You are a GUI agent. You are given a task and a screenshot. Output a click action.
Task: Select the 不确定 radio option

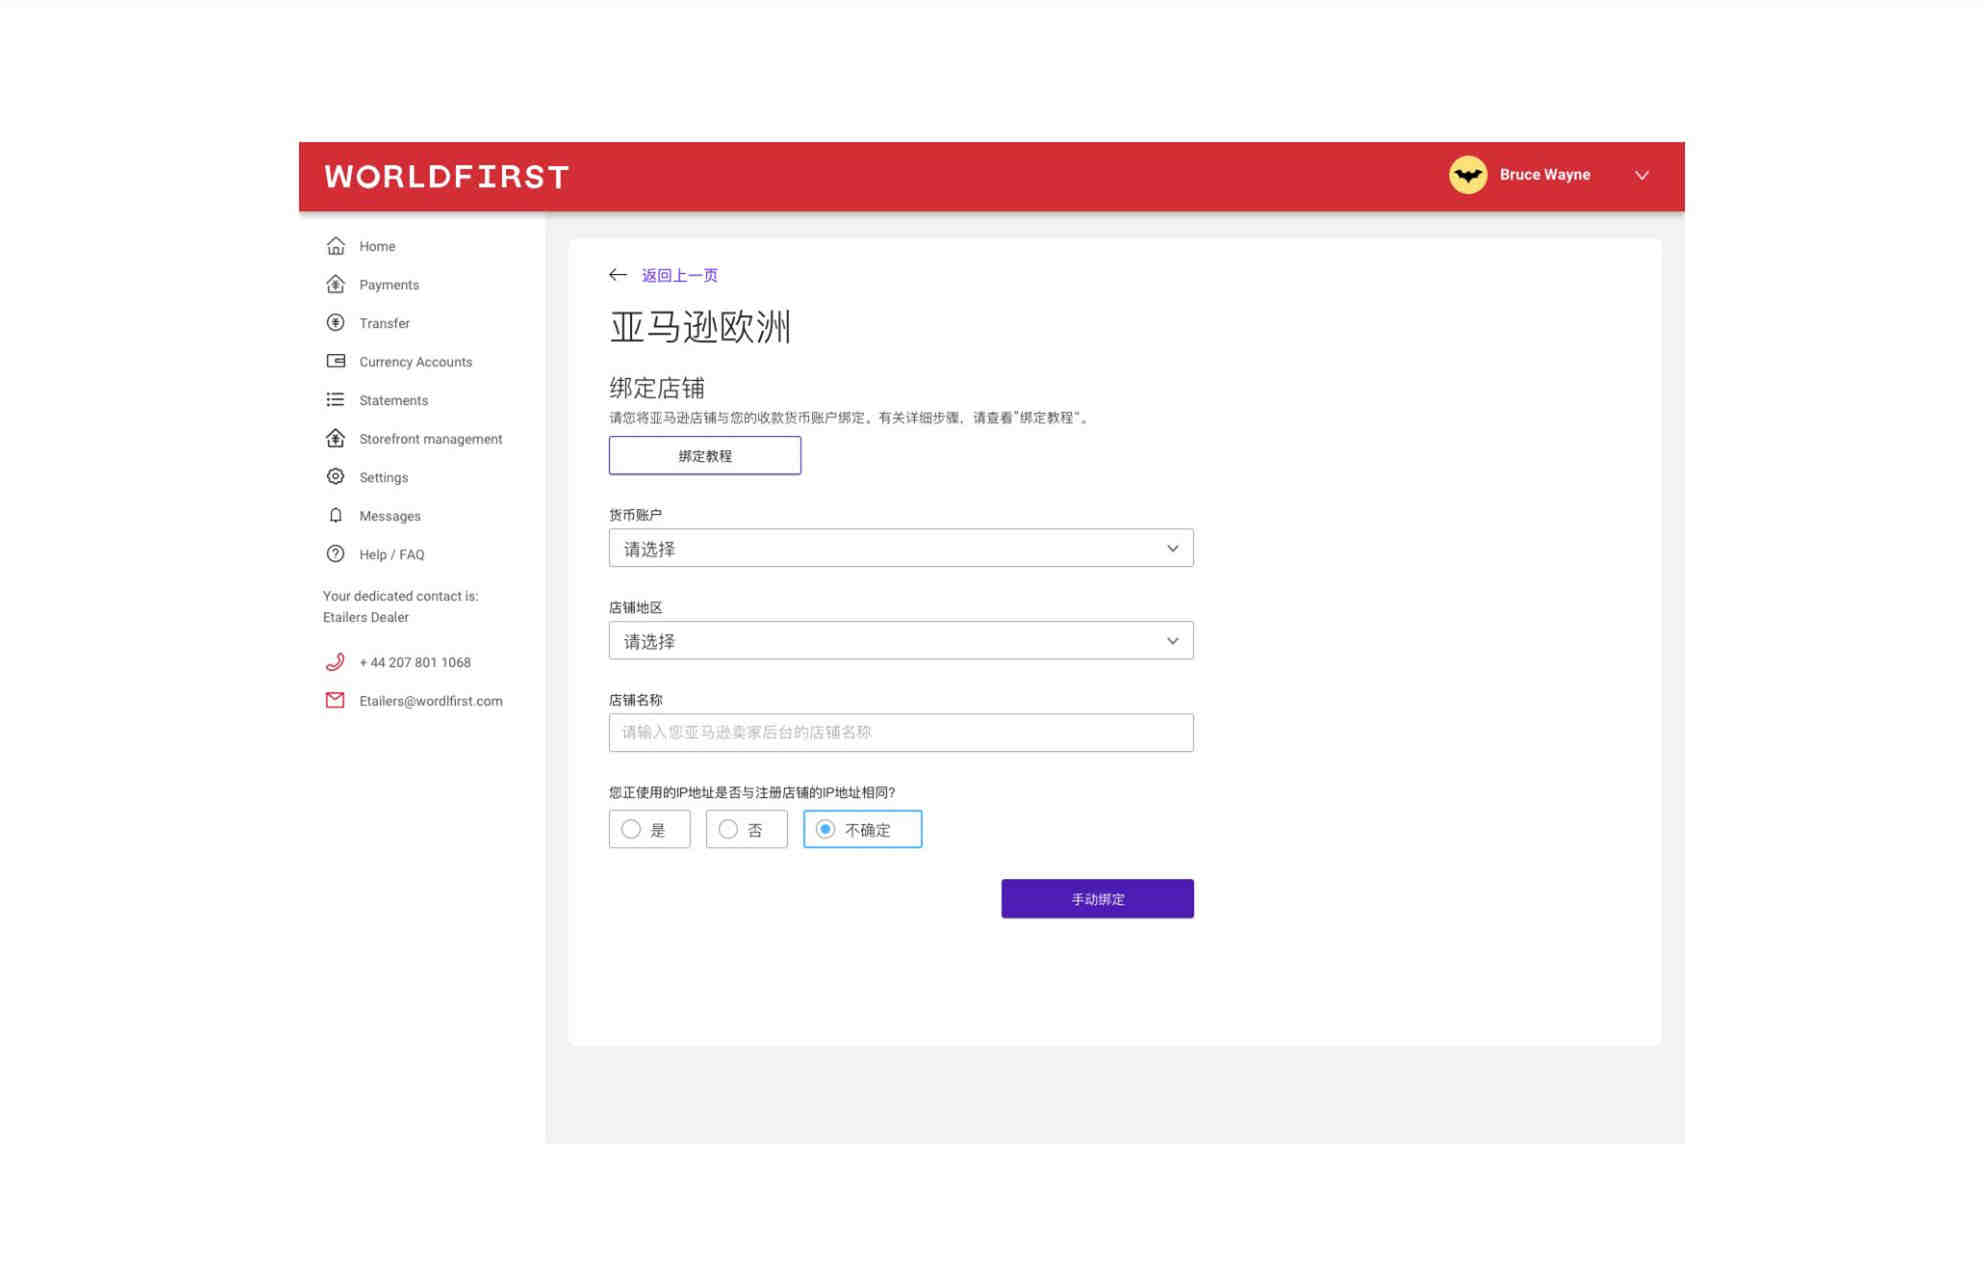[x=862, y=829]
